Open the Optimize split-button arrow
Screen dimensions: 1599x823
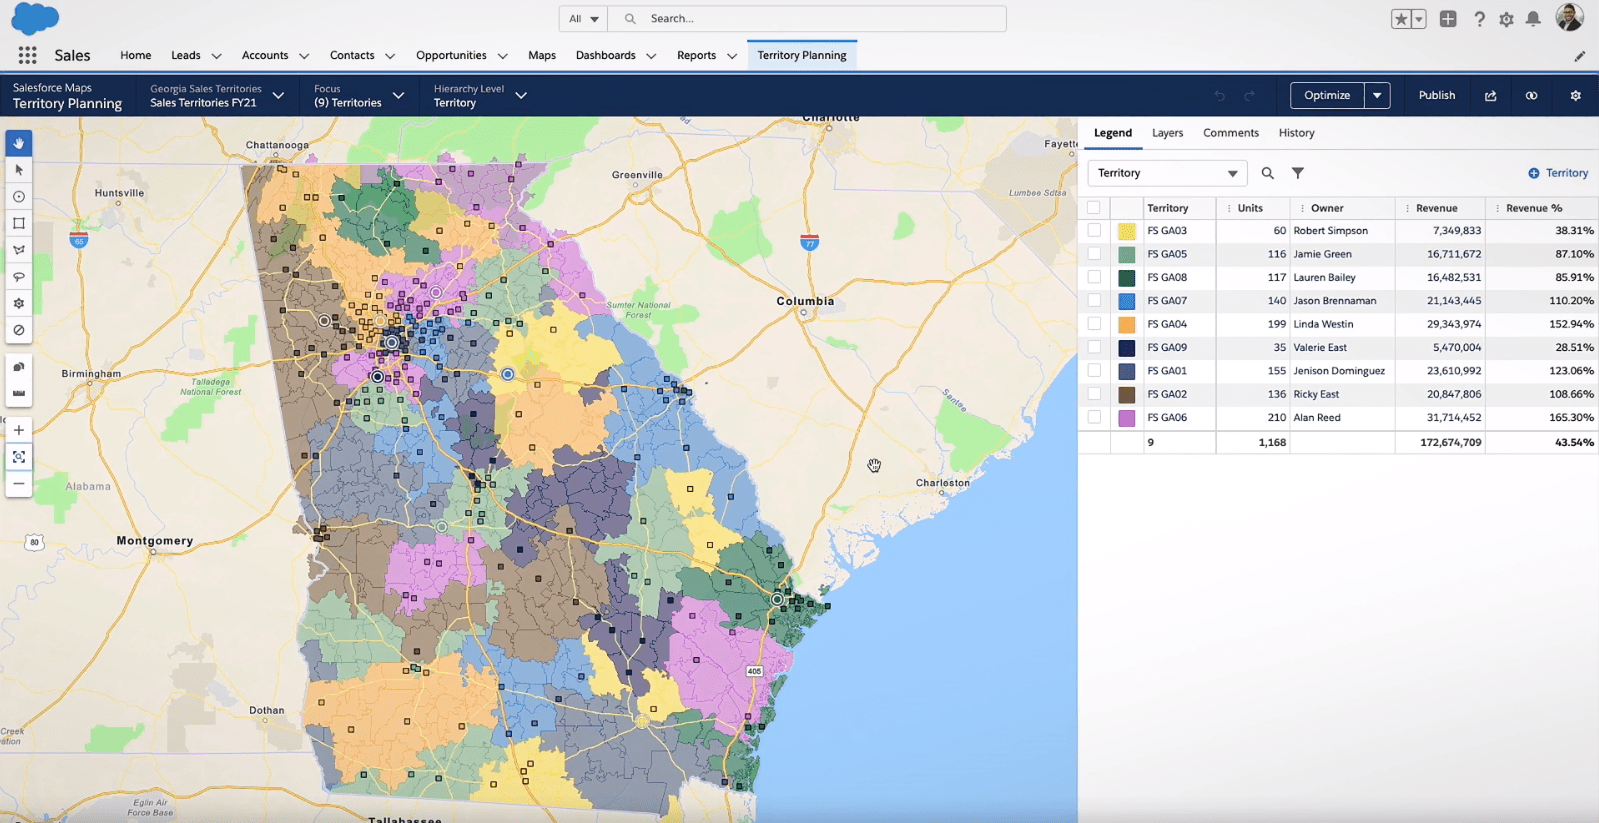coord(1377,96)
